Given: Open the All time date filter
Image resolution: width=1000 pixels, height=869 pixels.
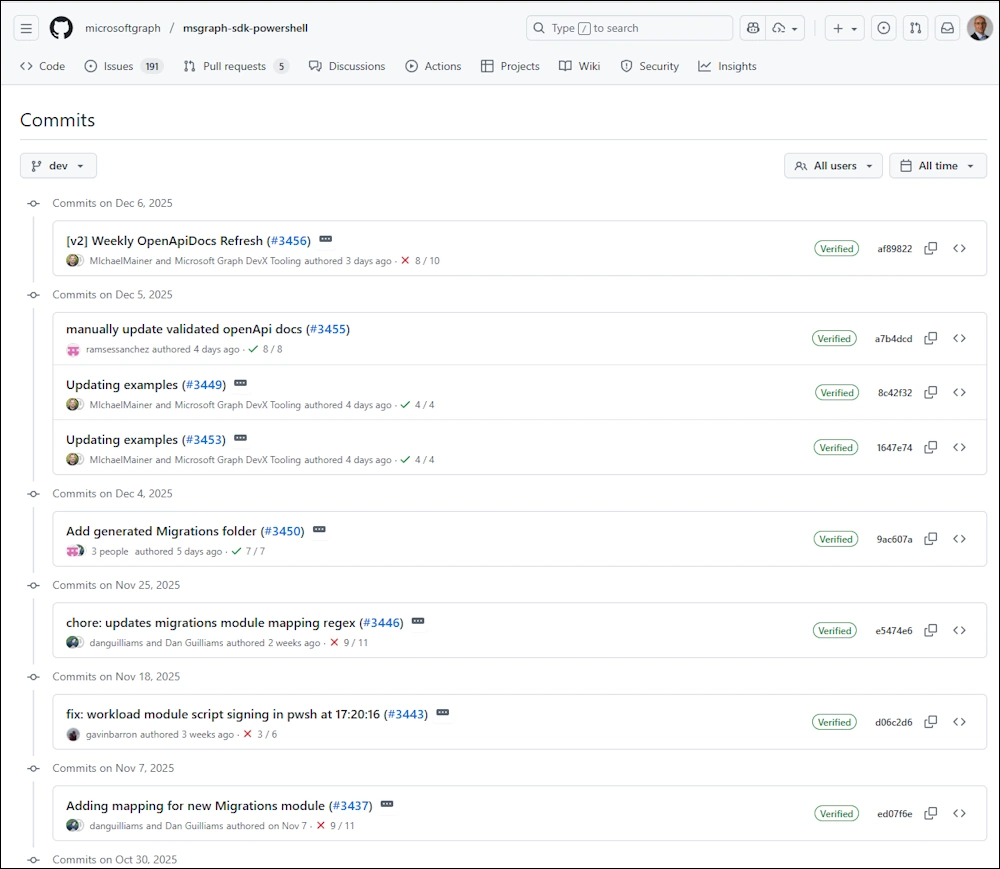Looking at the screenshot, I should [937, 166].
